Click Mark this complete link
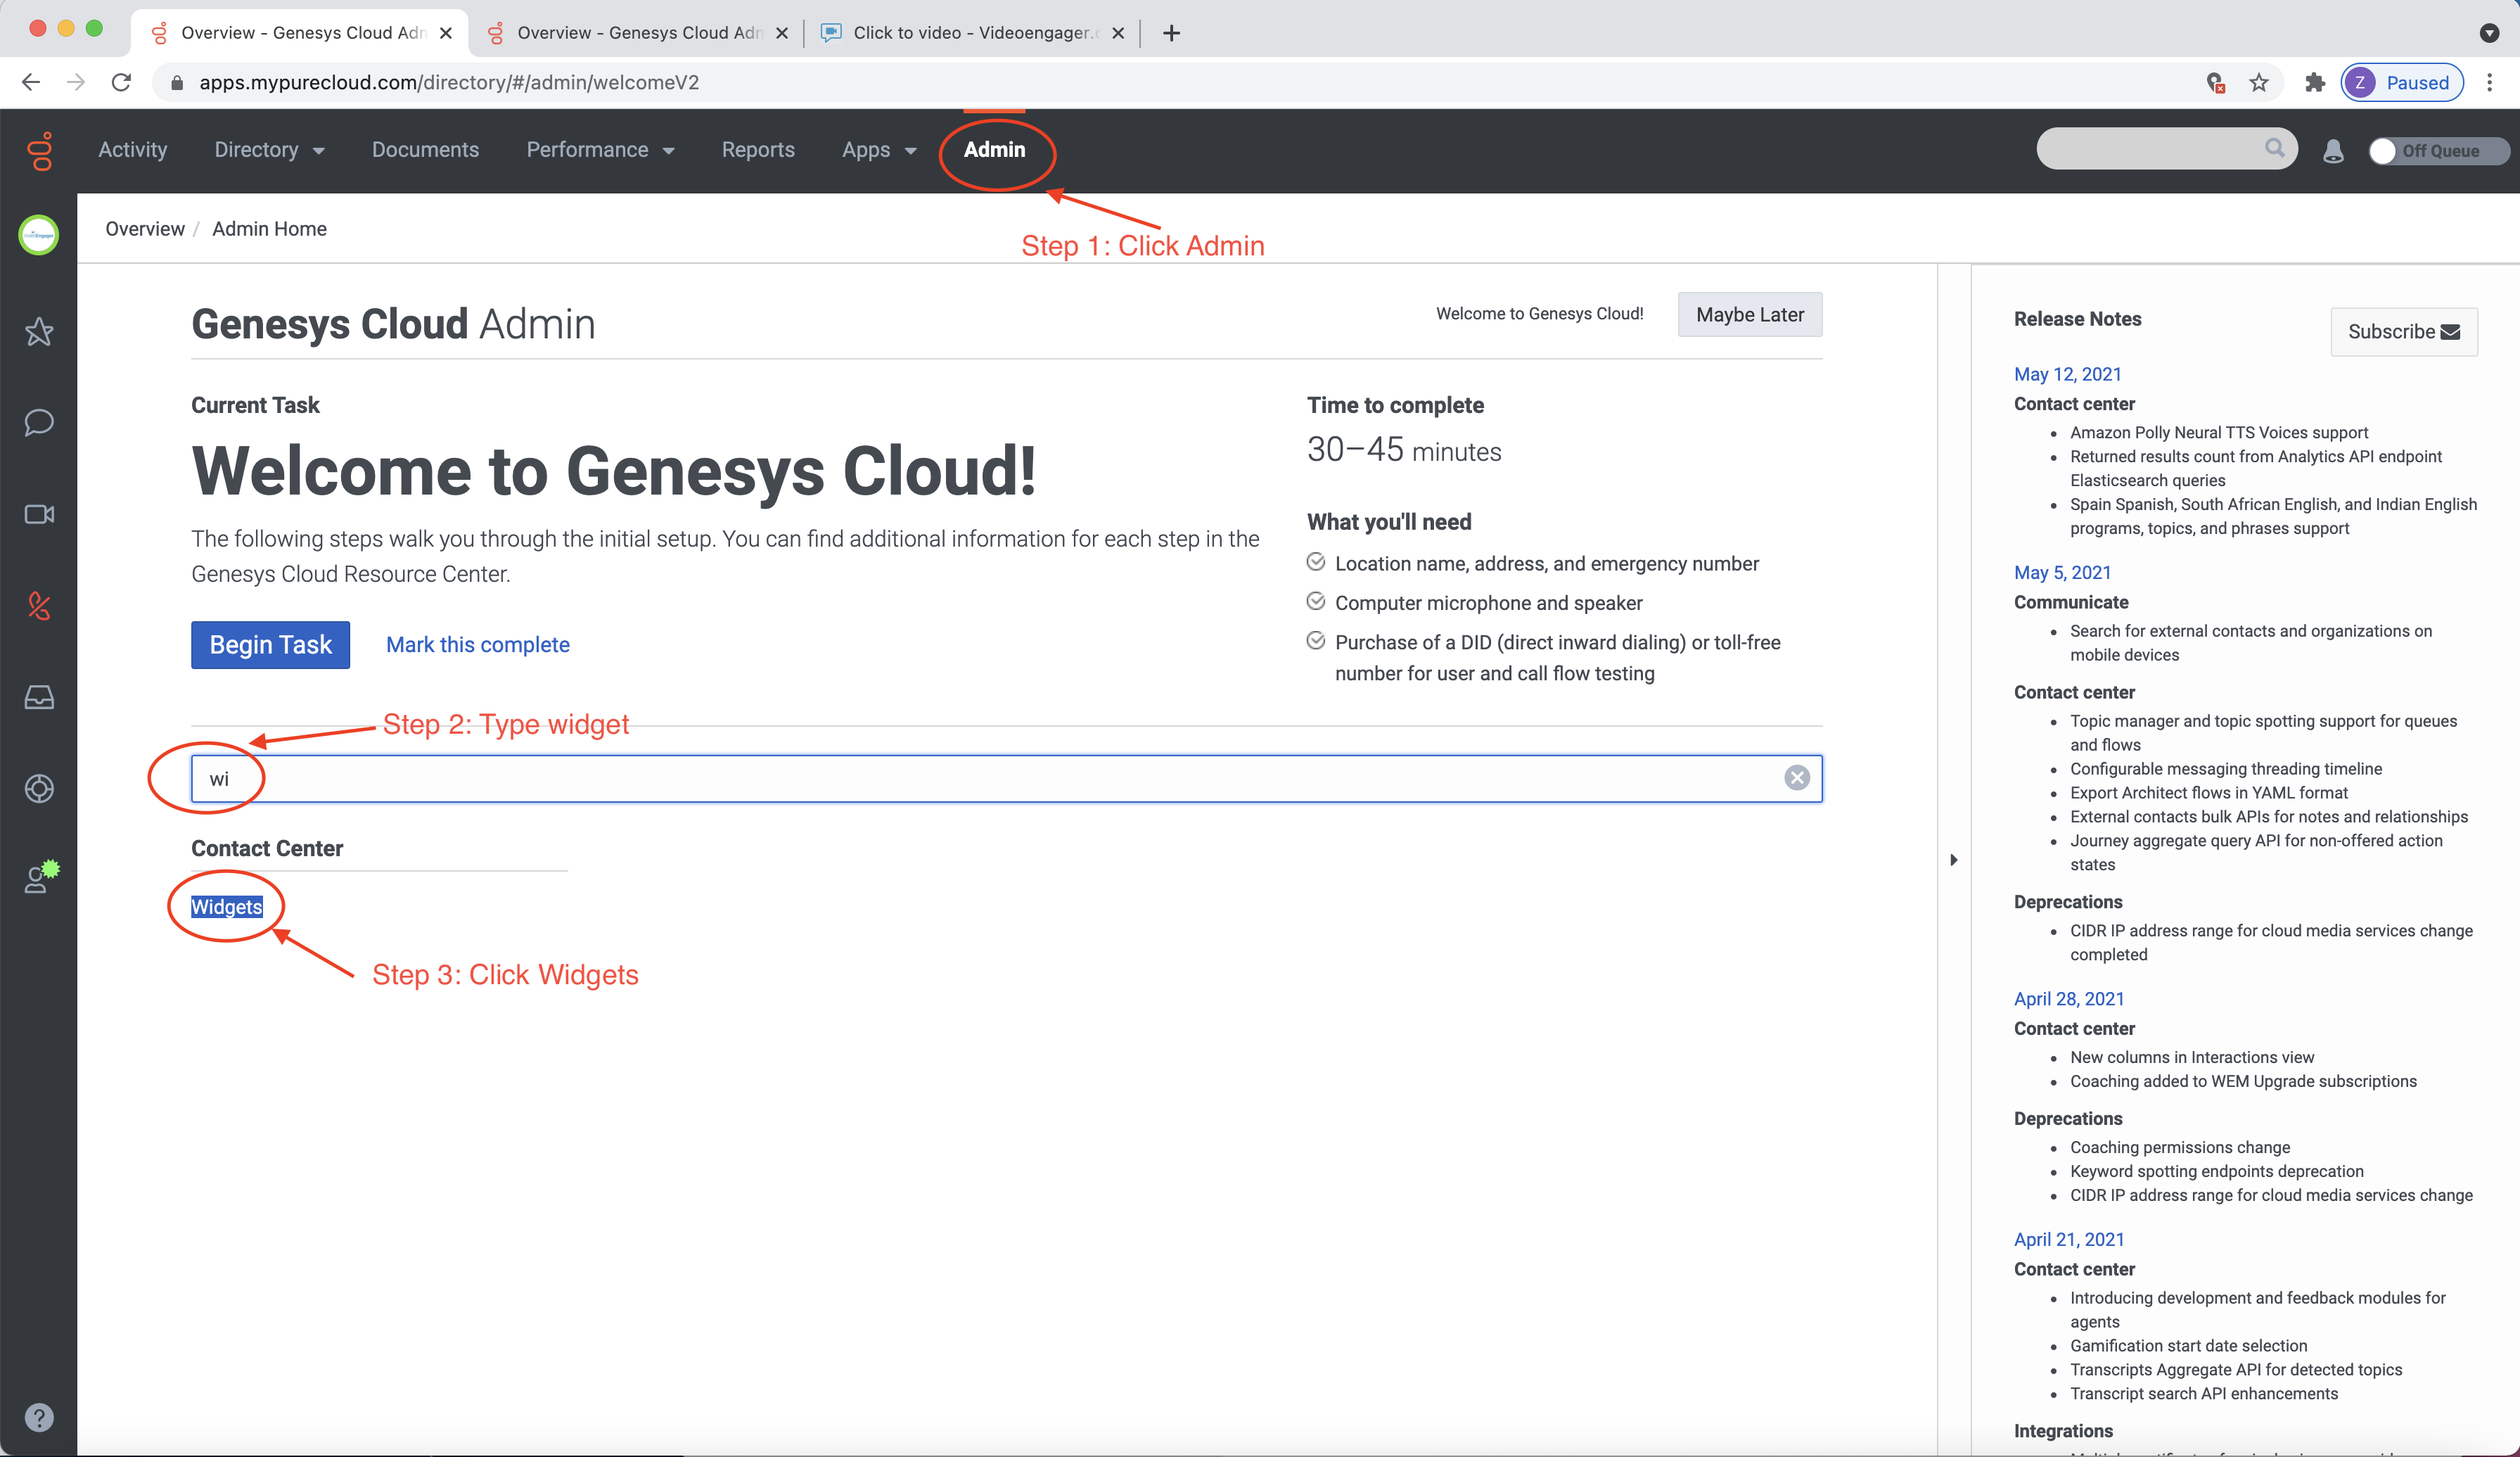 [x=478, y=645]
